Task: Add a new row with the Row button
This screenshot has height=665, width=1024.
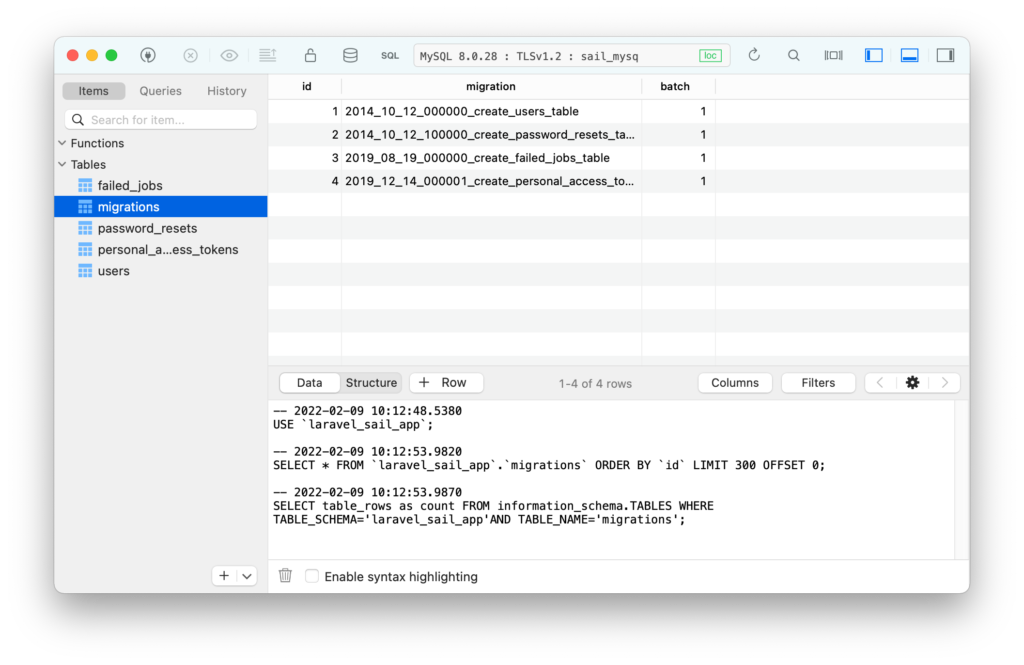Action: (446, 382)
